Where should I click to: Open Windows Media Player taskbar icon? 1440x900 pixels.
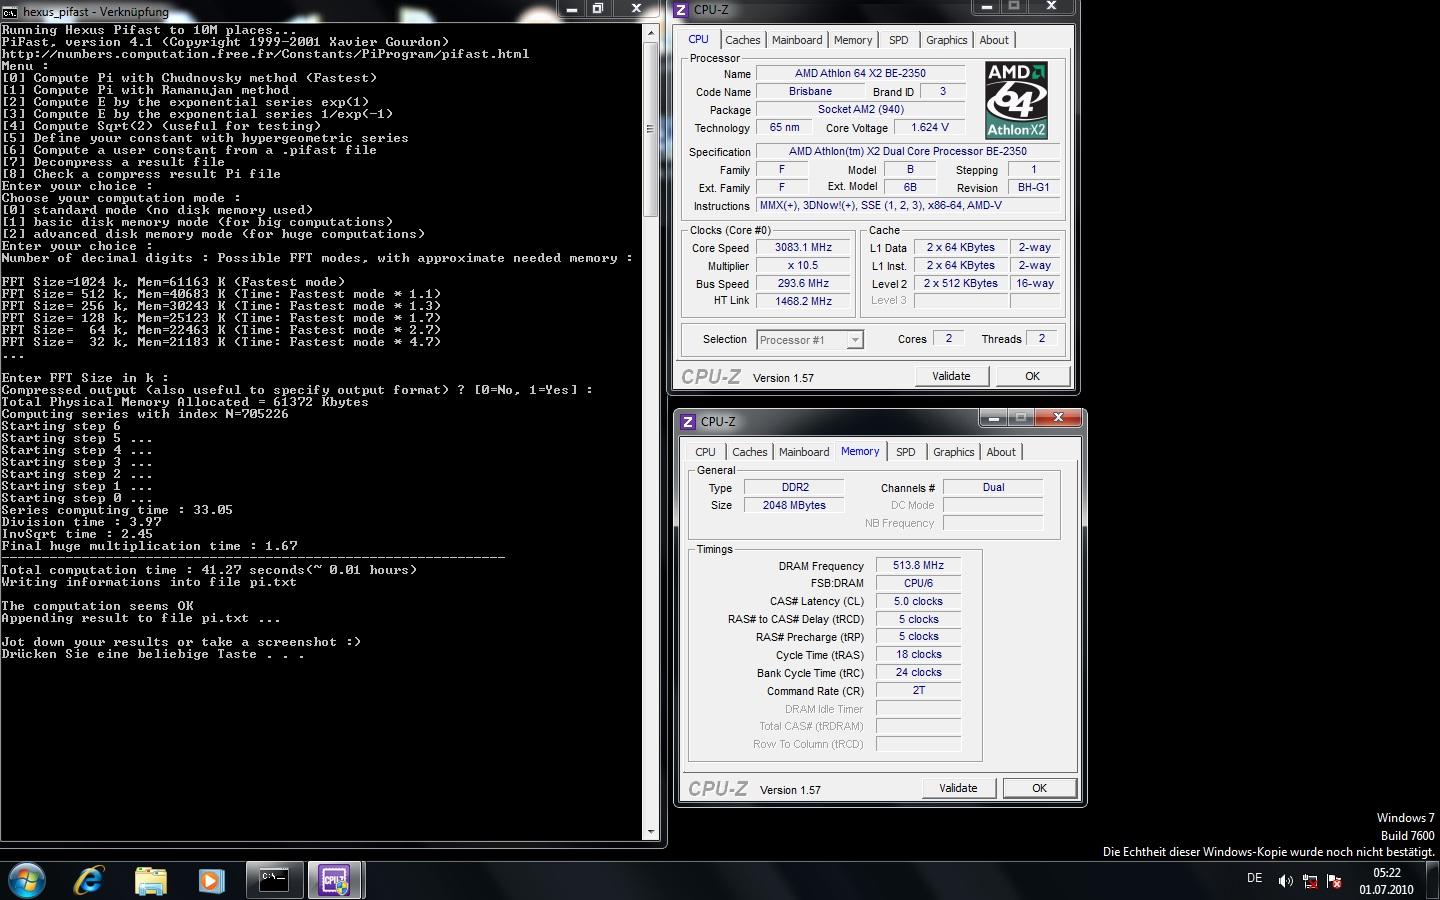[x=211, y=880]
